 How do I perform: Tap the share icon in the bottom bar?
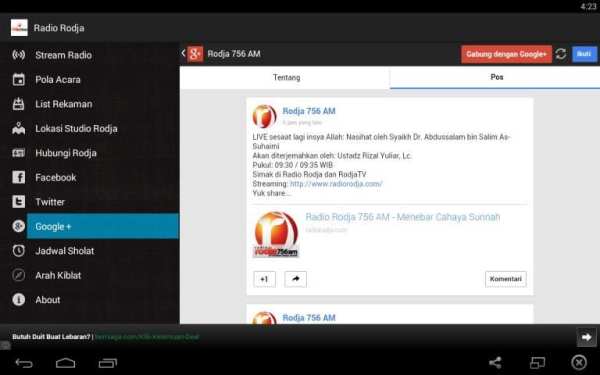495,362
